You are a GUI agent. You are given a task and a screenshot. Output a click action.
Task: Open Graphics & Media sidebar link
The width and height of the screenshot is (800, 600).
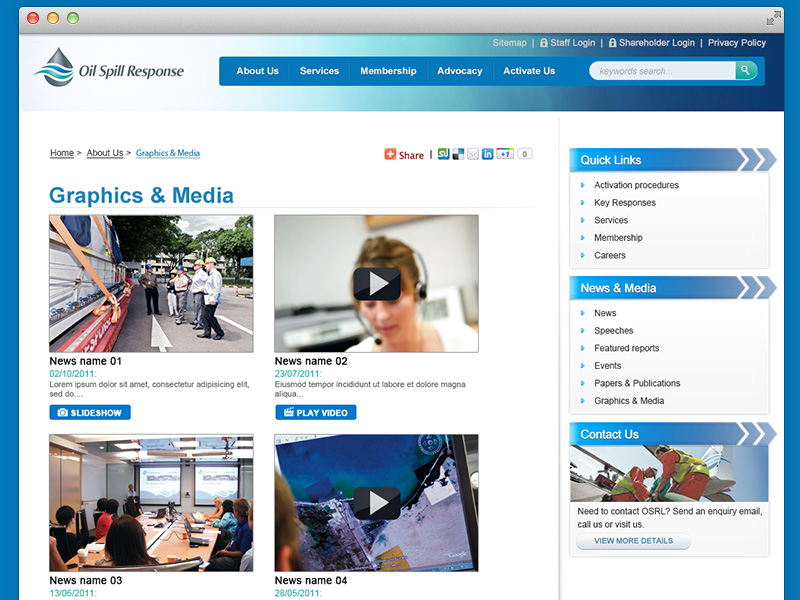[629, 401]
